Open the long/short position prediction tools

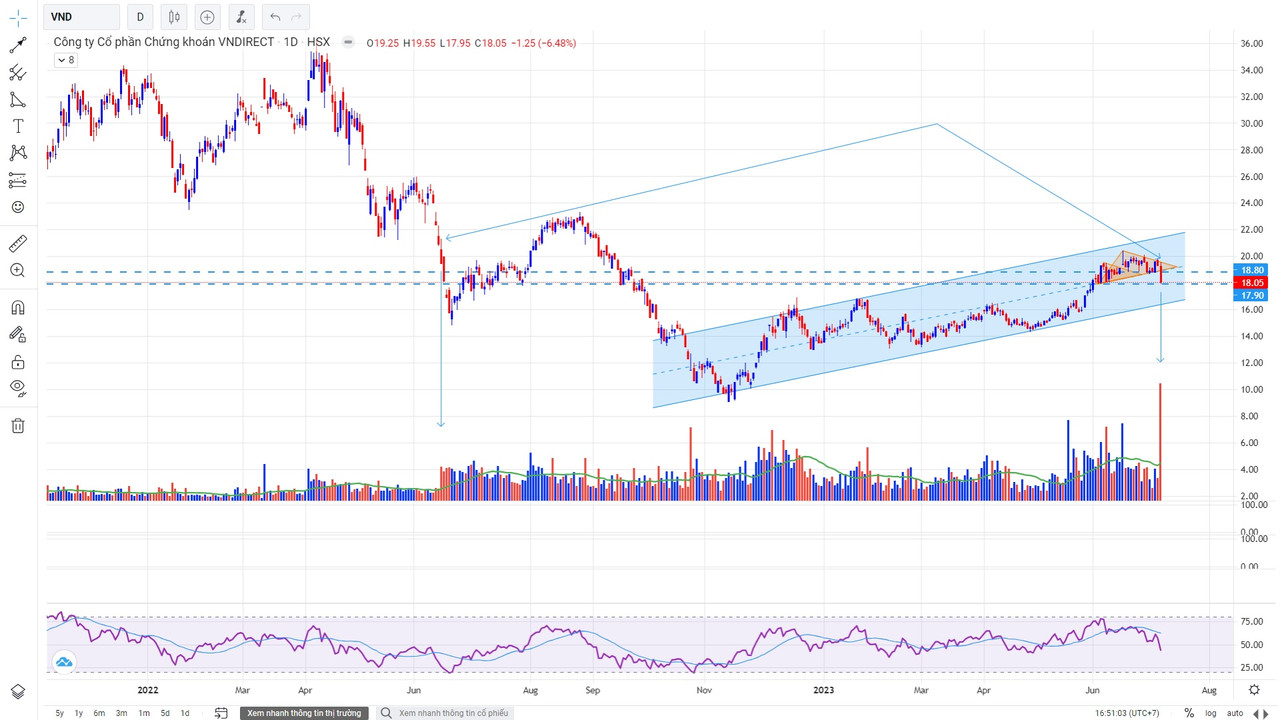18,180
